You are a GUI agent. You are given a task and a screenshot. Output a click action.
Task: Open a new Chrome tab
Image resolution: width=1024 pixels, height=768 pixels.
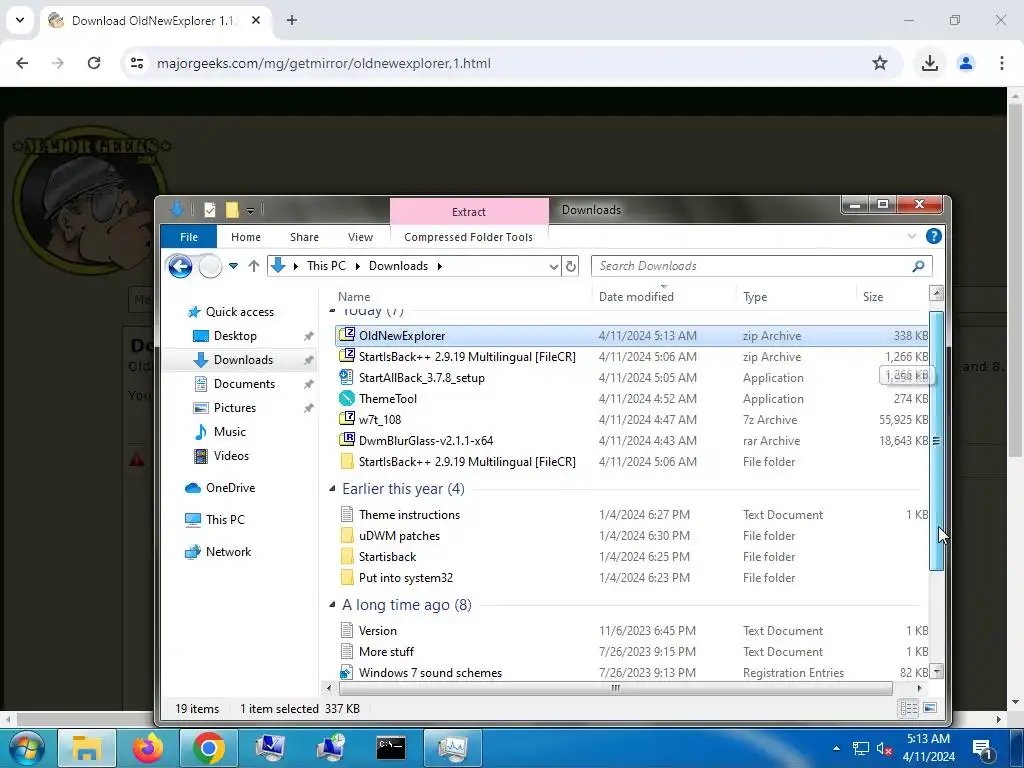pyautogui.click(x=292, y=20)
